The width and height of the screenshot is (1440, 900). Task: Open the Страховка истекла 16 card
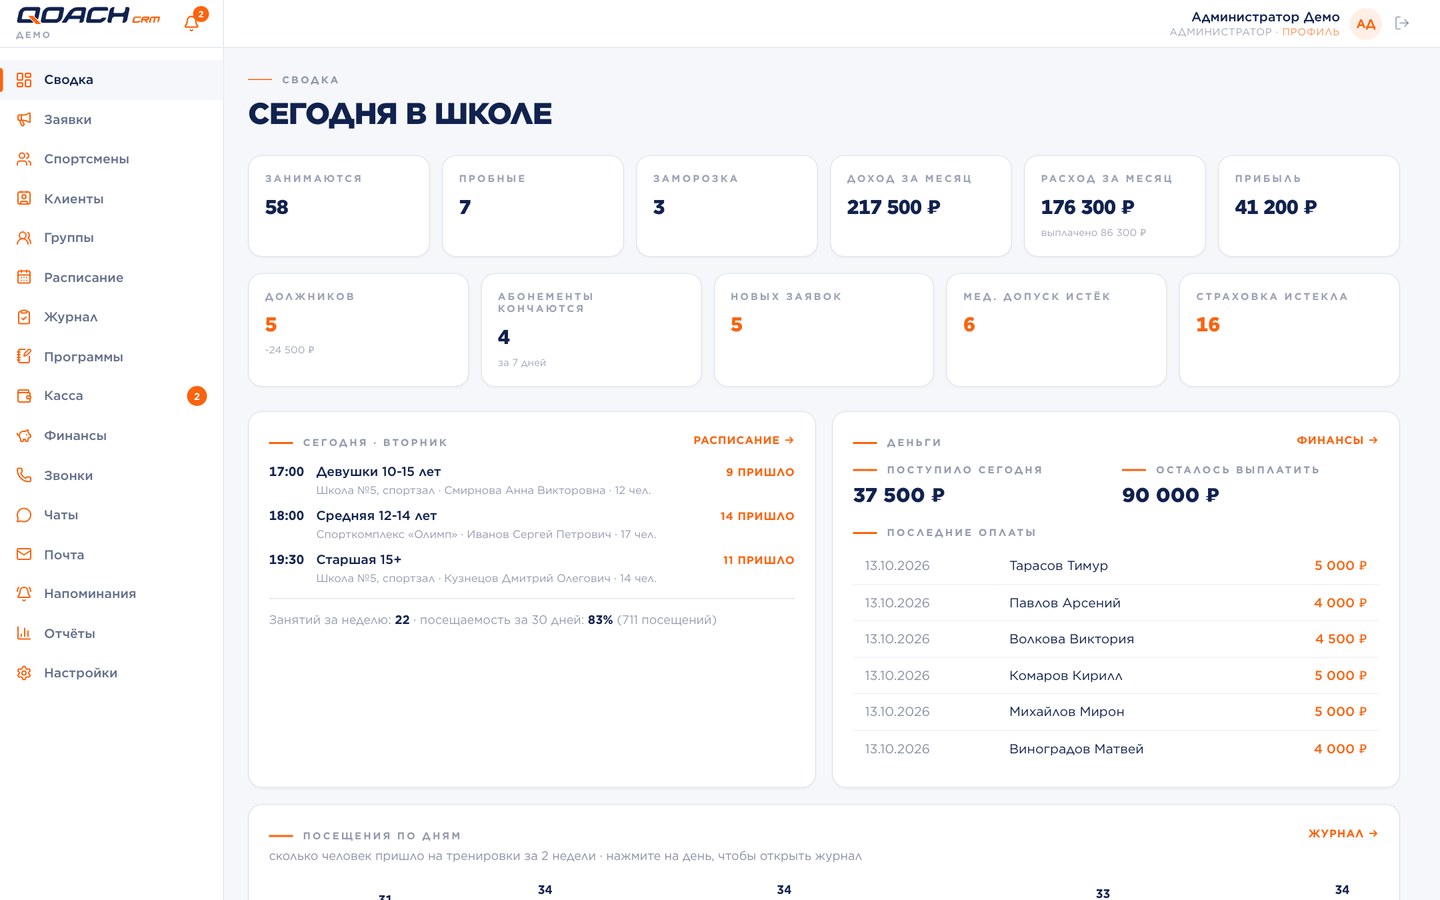pyautogui.click(x=1289, y=330)
